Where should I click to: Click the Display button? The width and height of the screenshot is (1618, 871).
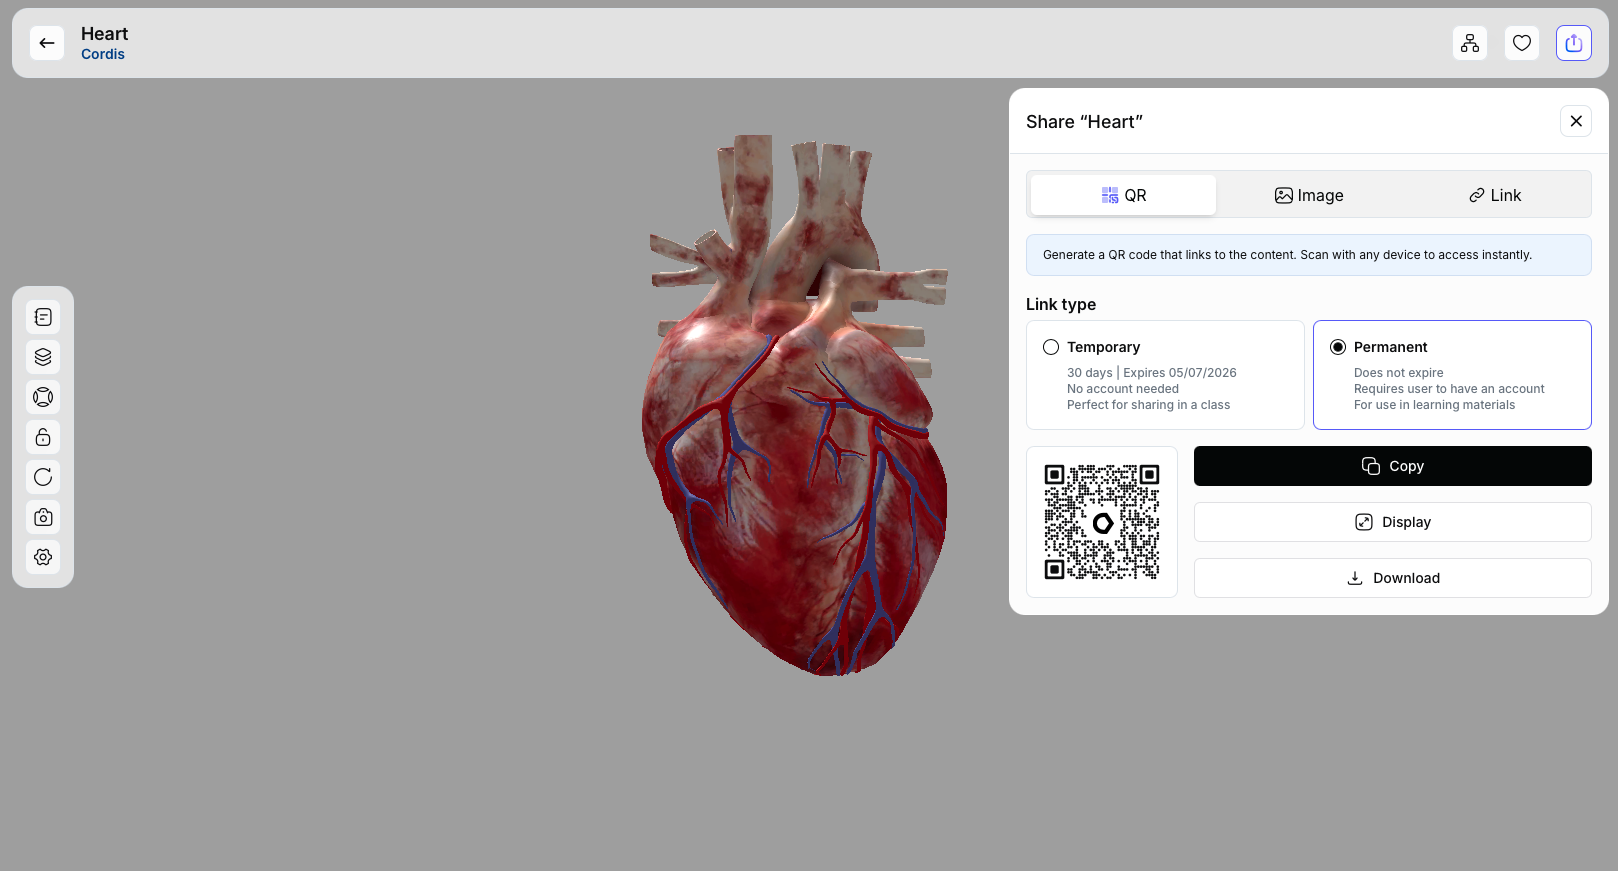[1392, 522]
